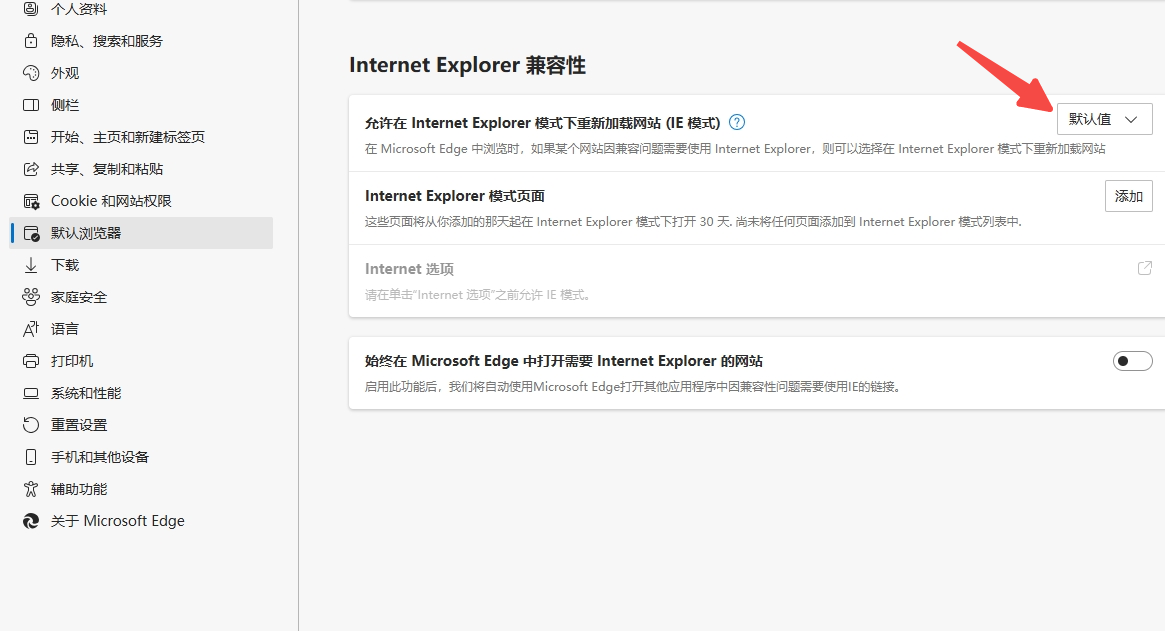Click the 在 Microsoft Edge 中浏览时 description text
This screenshot has width=1165, height=631.
coord(735,149)
